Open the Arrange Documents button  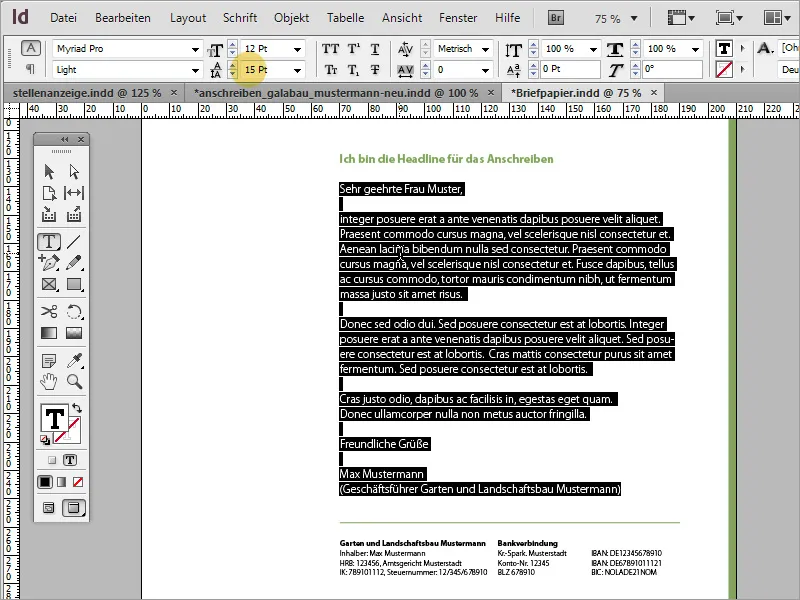pos(777,18)
